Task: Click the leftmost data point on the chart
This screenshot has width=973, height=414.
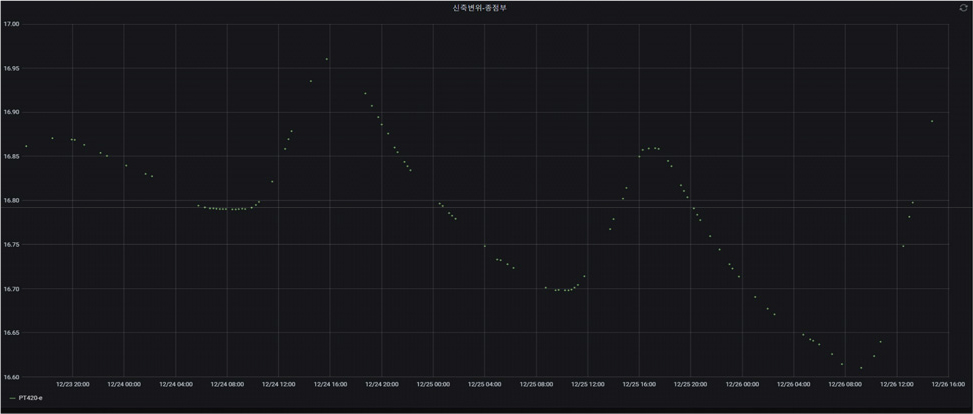Action: click(26, 146)
